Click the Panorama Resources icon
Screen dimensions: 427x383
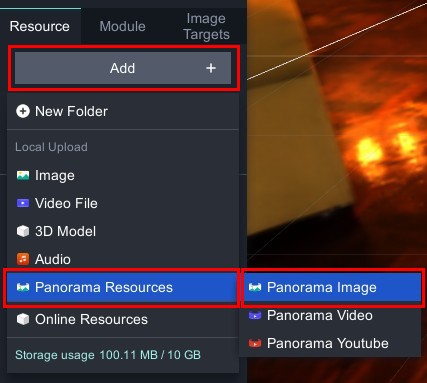(23, 287)
